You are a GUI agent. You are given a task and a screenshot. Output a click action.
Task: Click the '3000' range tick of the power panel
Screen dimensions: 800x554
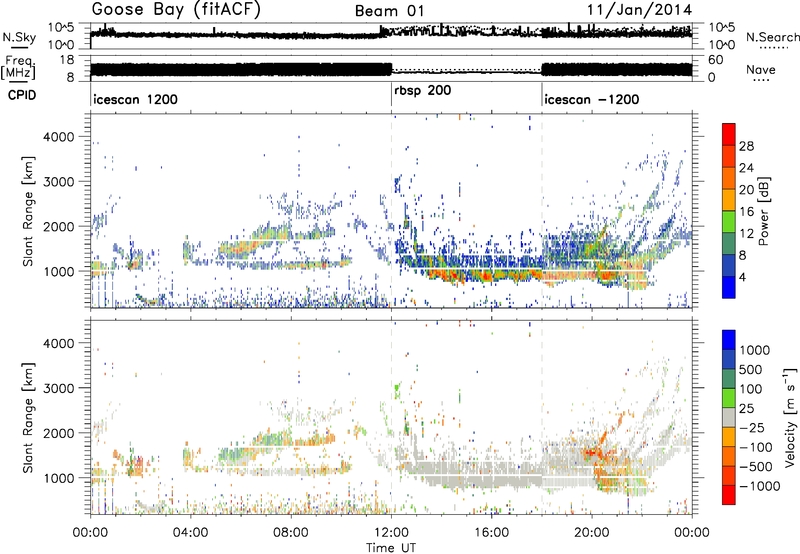(59, 182)
